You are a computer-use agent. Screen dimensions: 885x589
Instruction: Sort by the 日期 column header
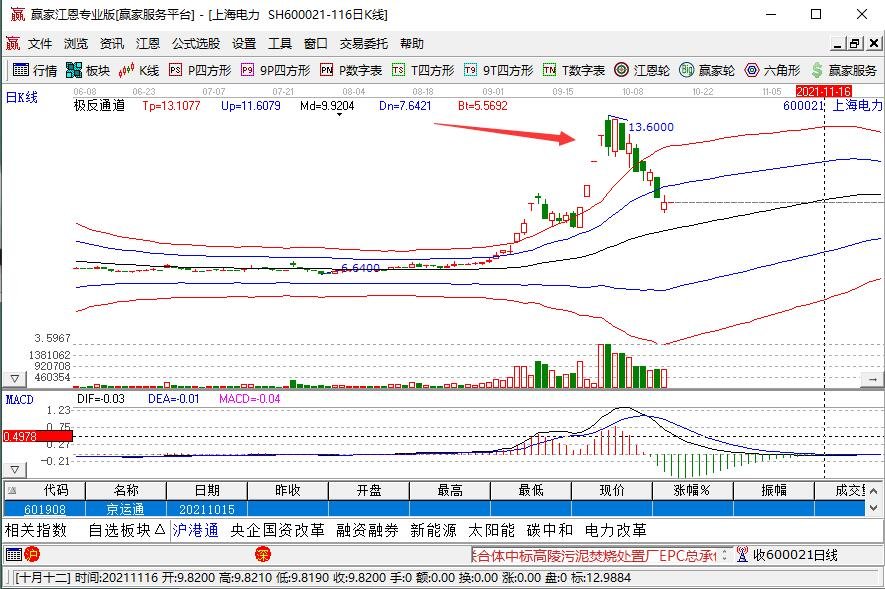(x=207, y=490)
